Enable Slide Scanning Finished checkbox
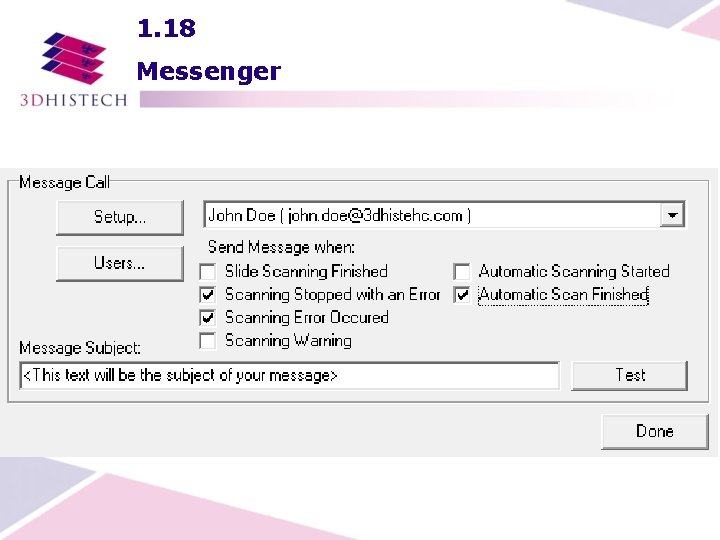The height and width of the screenshot is (540, 720). point(208,272)
